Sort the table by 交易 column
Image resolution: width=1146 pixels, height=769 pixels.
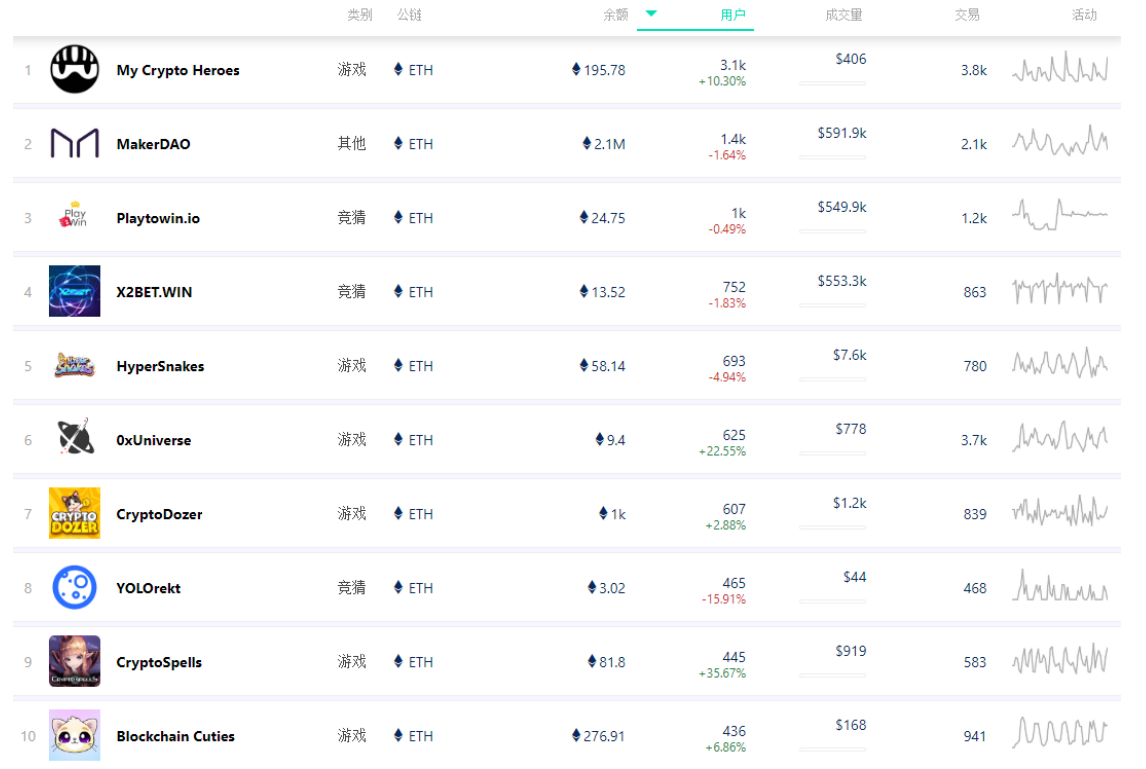967,15
